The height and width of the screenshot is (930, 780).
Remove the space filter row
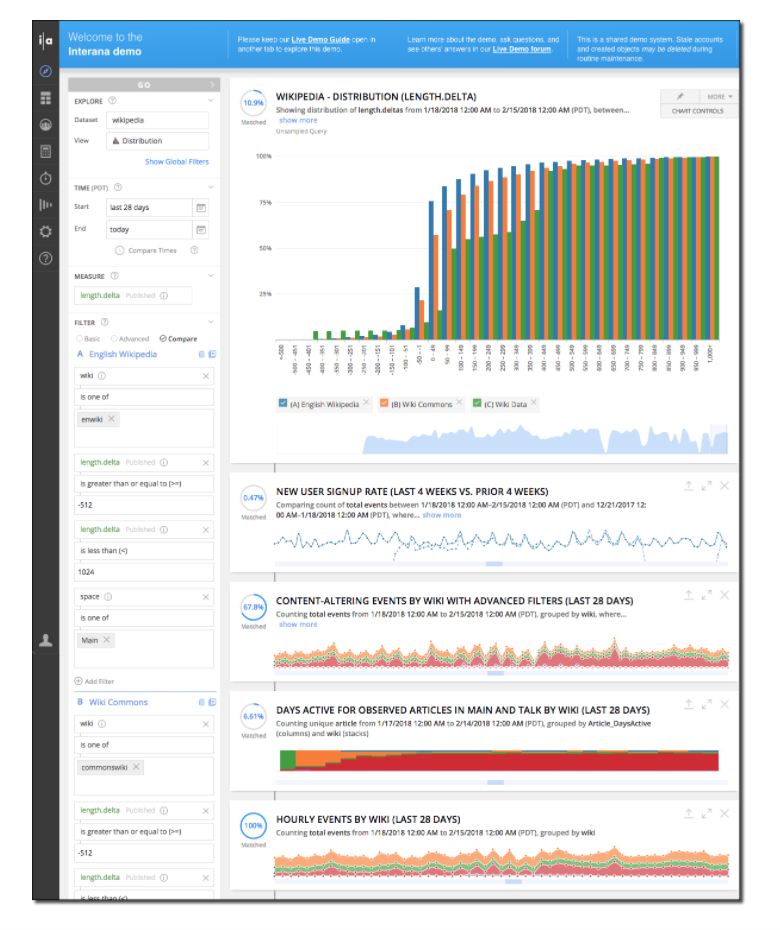pyautogui.click(x=206, y=597)
